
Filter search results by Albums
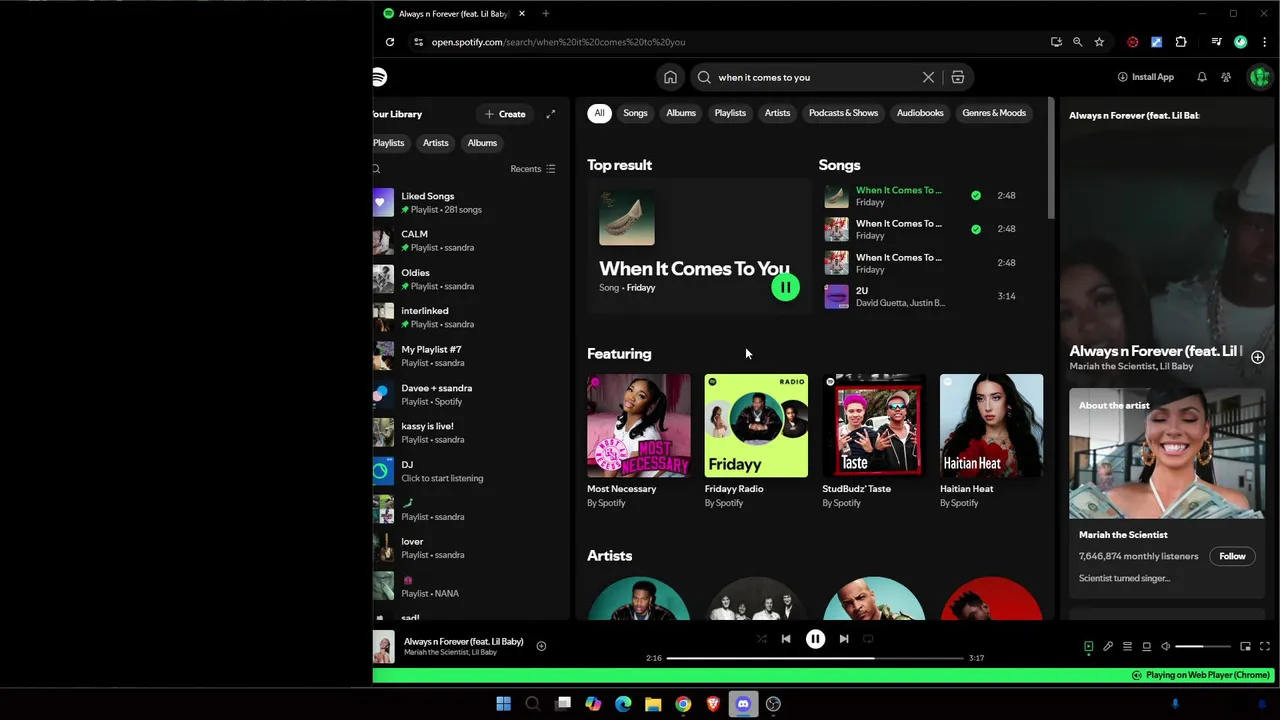tap(681, 113)
